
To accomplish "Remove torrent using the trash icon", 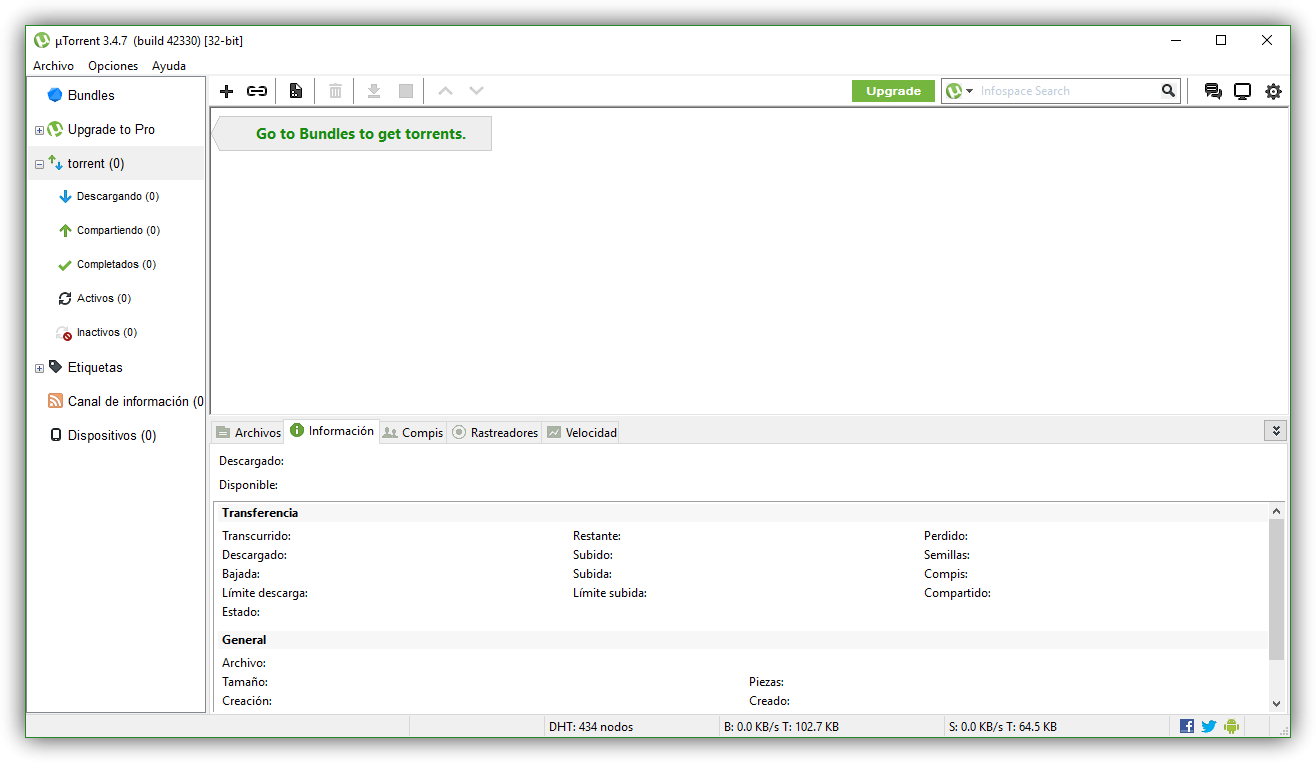I will coord(335,91).
